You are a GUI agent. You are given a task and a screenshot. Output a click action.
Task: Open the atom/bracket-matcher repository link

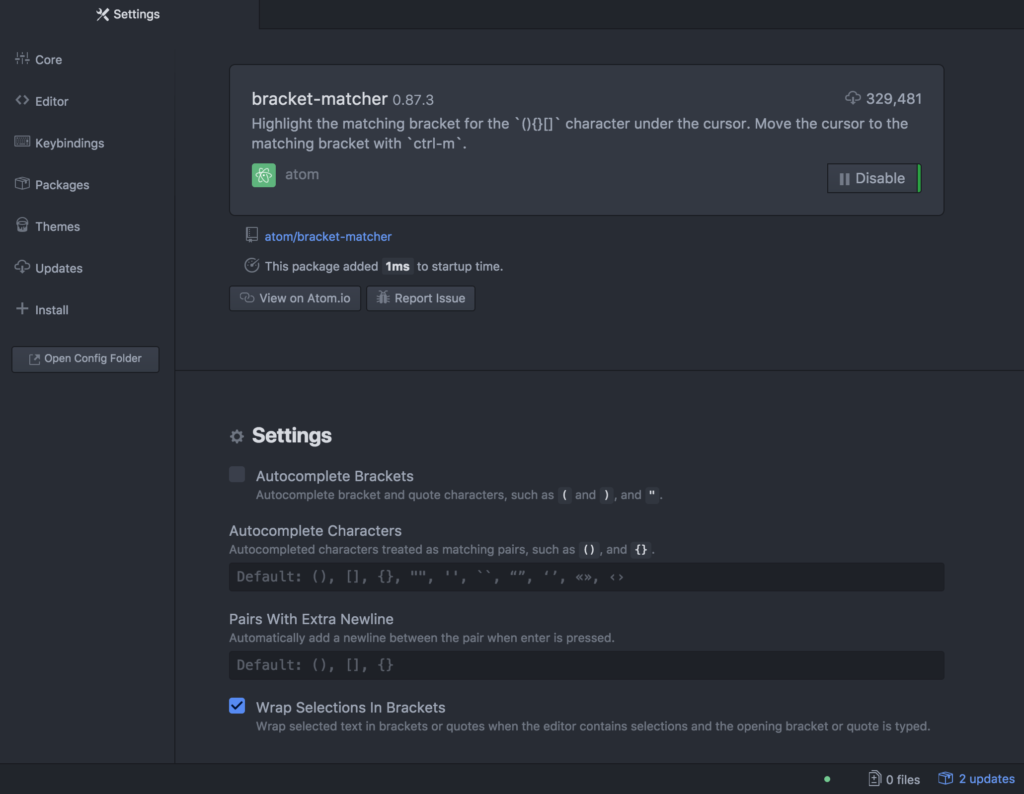[328, 236]
